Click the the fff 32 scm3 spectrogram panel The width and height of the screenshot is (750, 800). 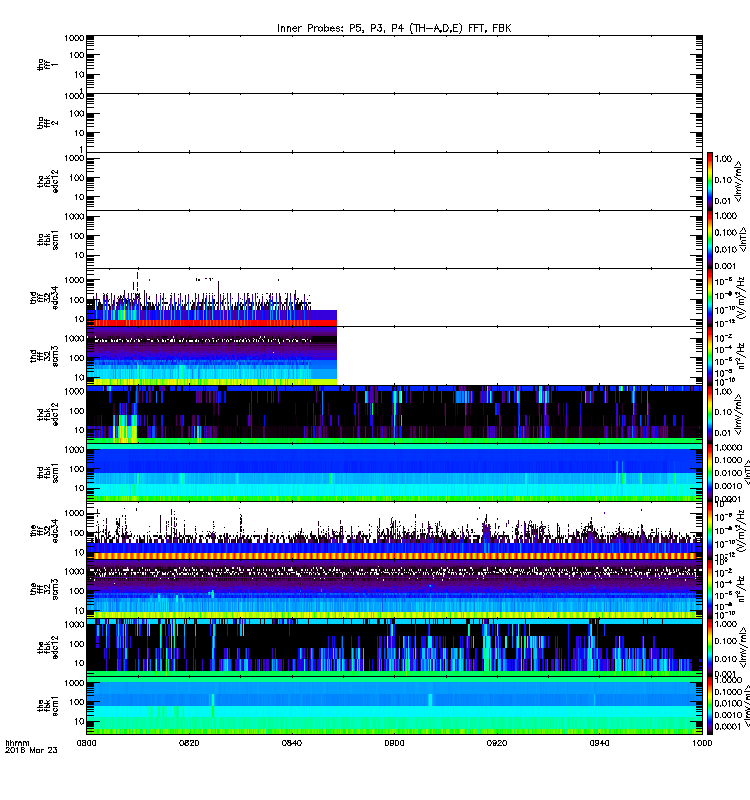(394, 589)
